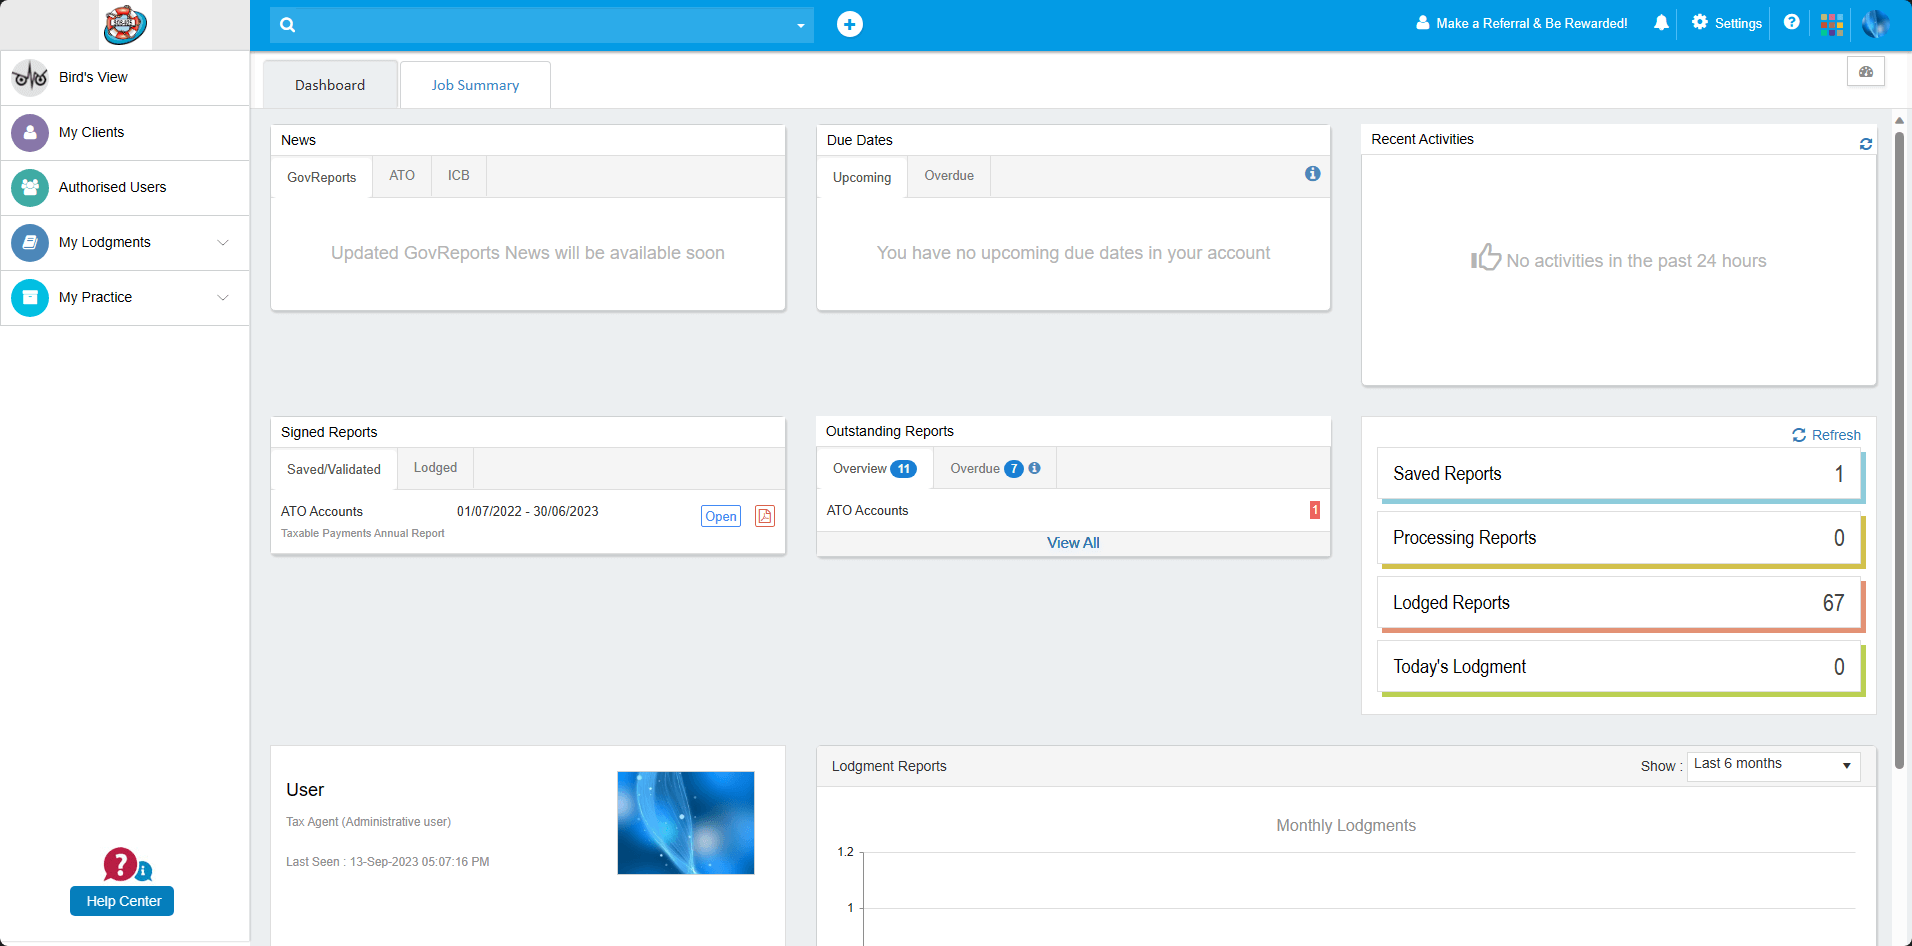
Task: Click the My Practice archive icon
Action: (30, 297)
